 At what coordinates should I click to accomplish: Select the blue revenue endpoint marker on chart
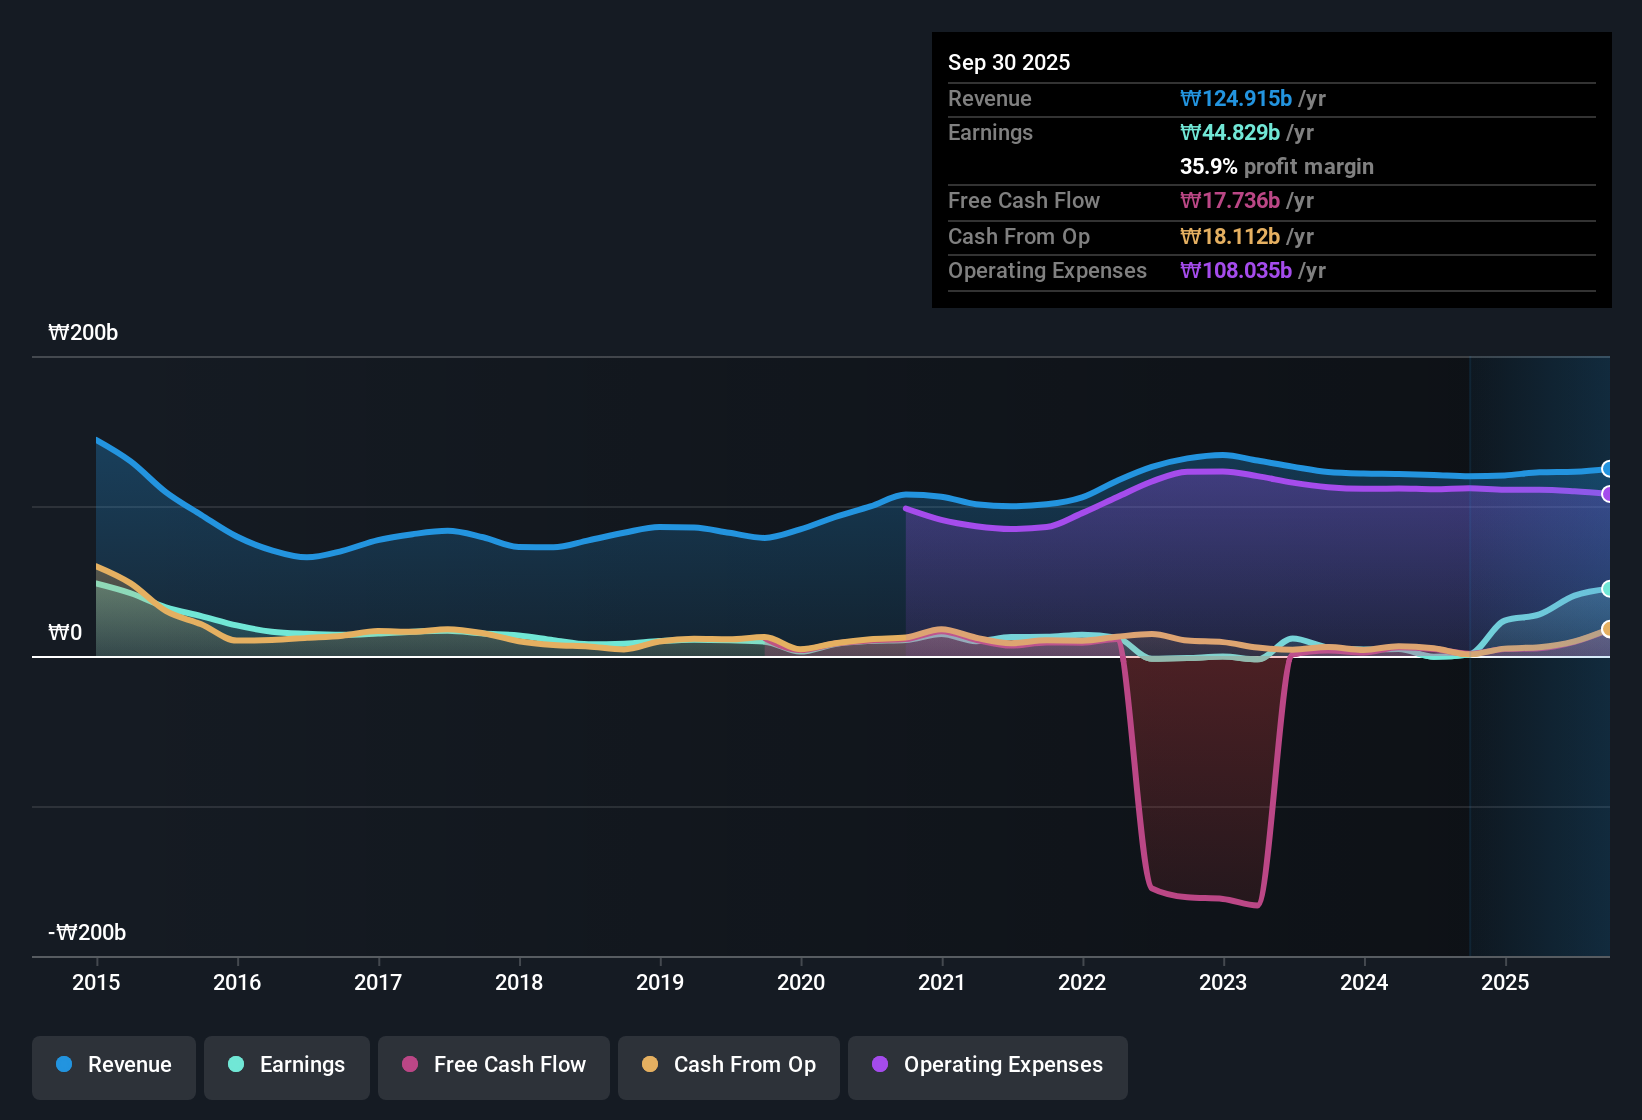(1607, 468)
